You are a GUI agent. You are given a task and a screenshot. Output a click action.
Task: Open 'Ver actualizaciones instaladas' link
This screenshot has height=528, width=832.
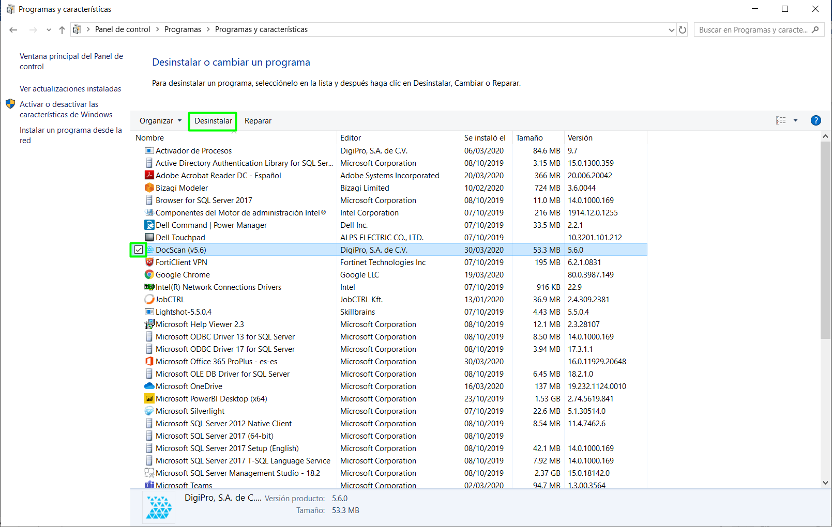[70, 88]
